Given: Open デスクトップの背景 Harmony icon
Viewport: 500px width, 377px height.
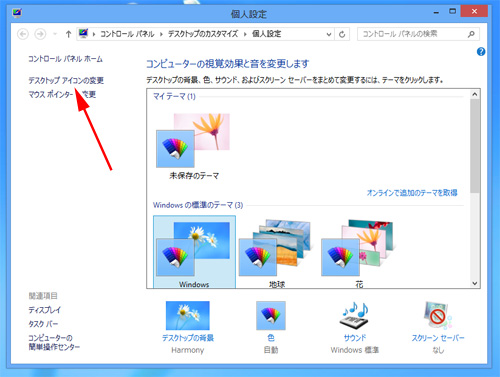Looking at the screenshot, I should click(x=188, y=316).
